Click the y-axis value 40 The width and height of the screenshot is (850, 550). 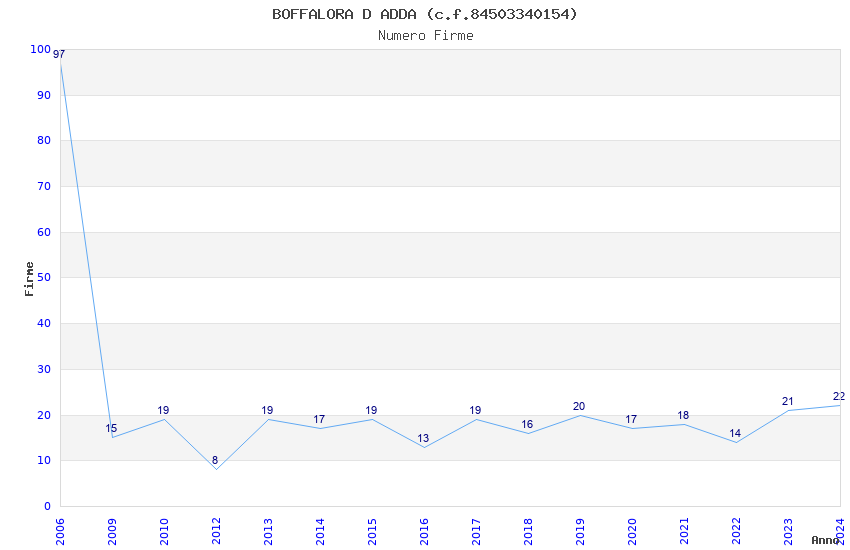pyautogui.click(x=44, y=323)
